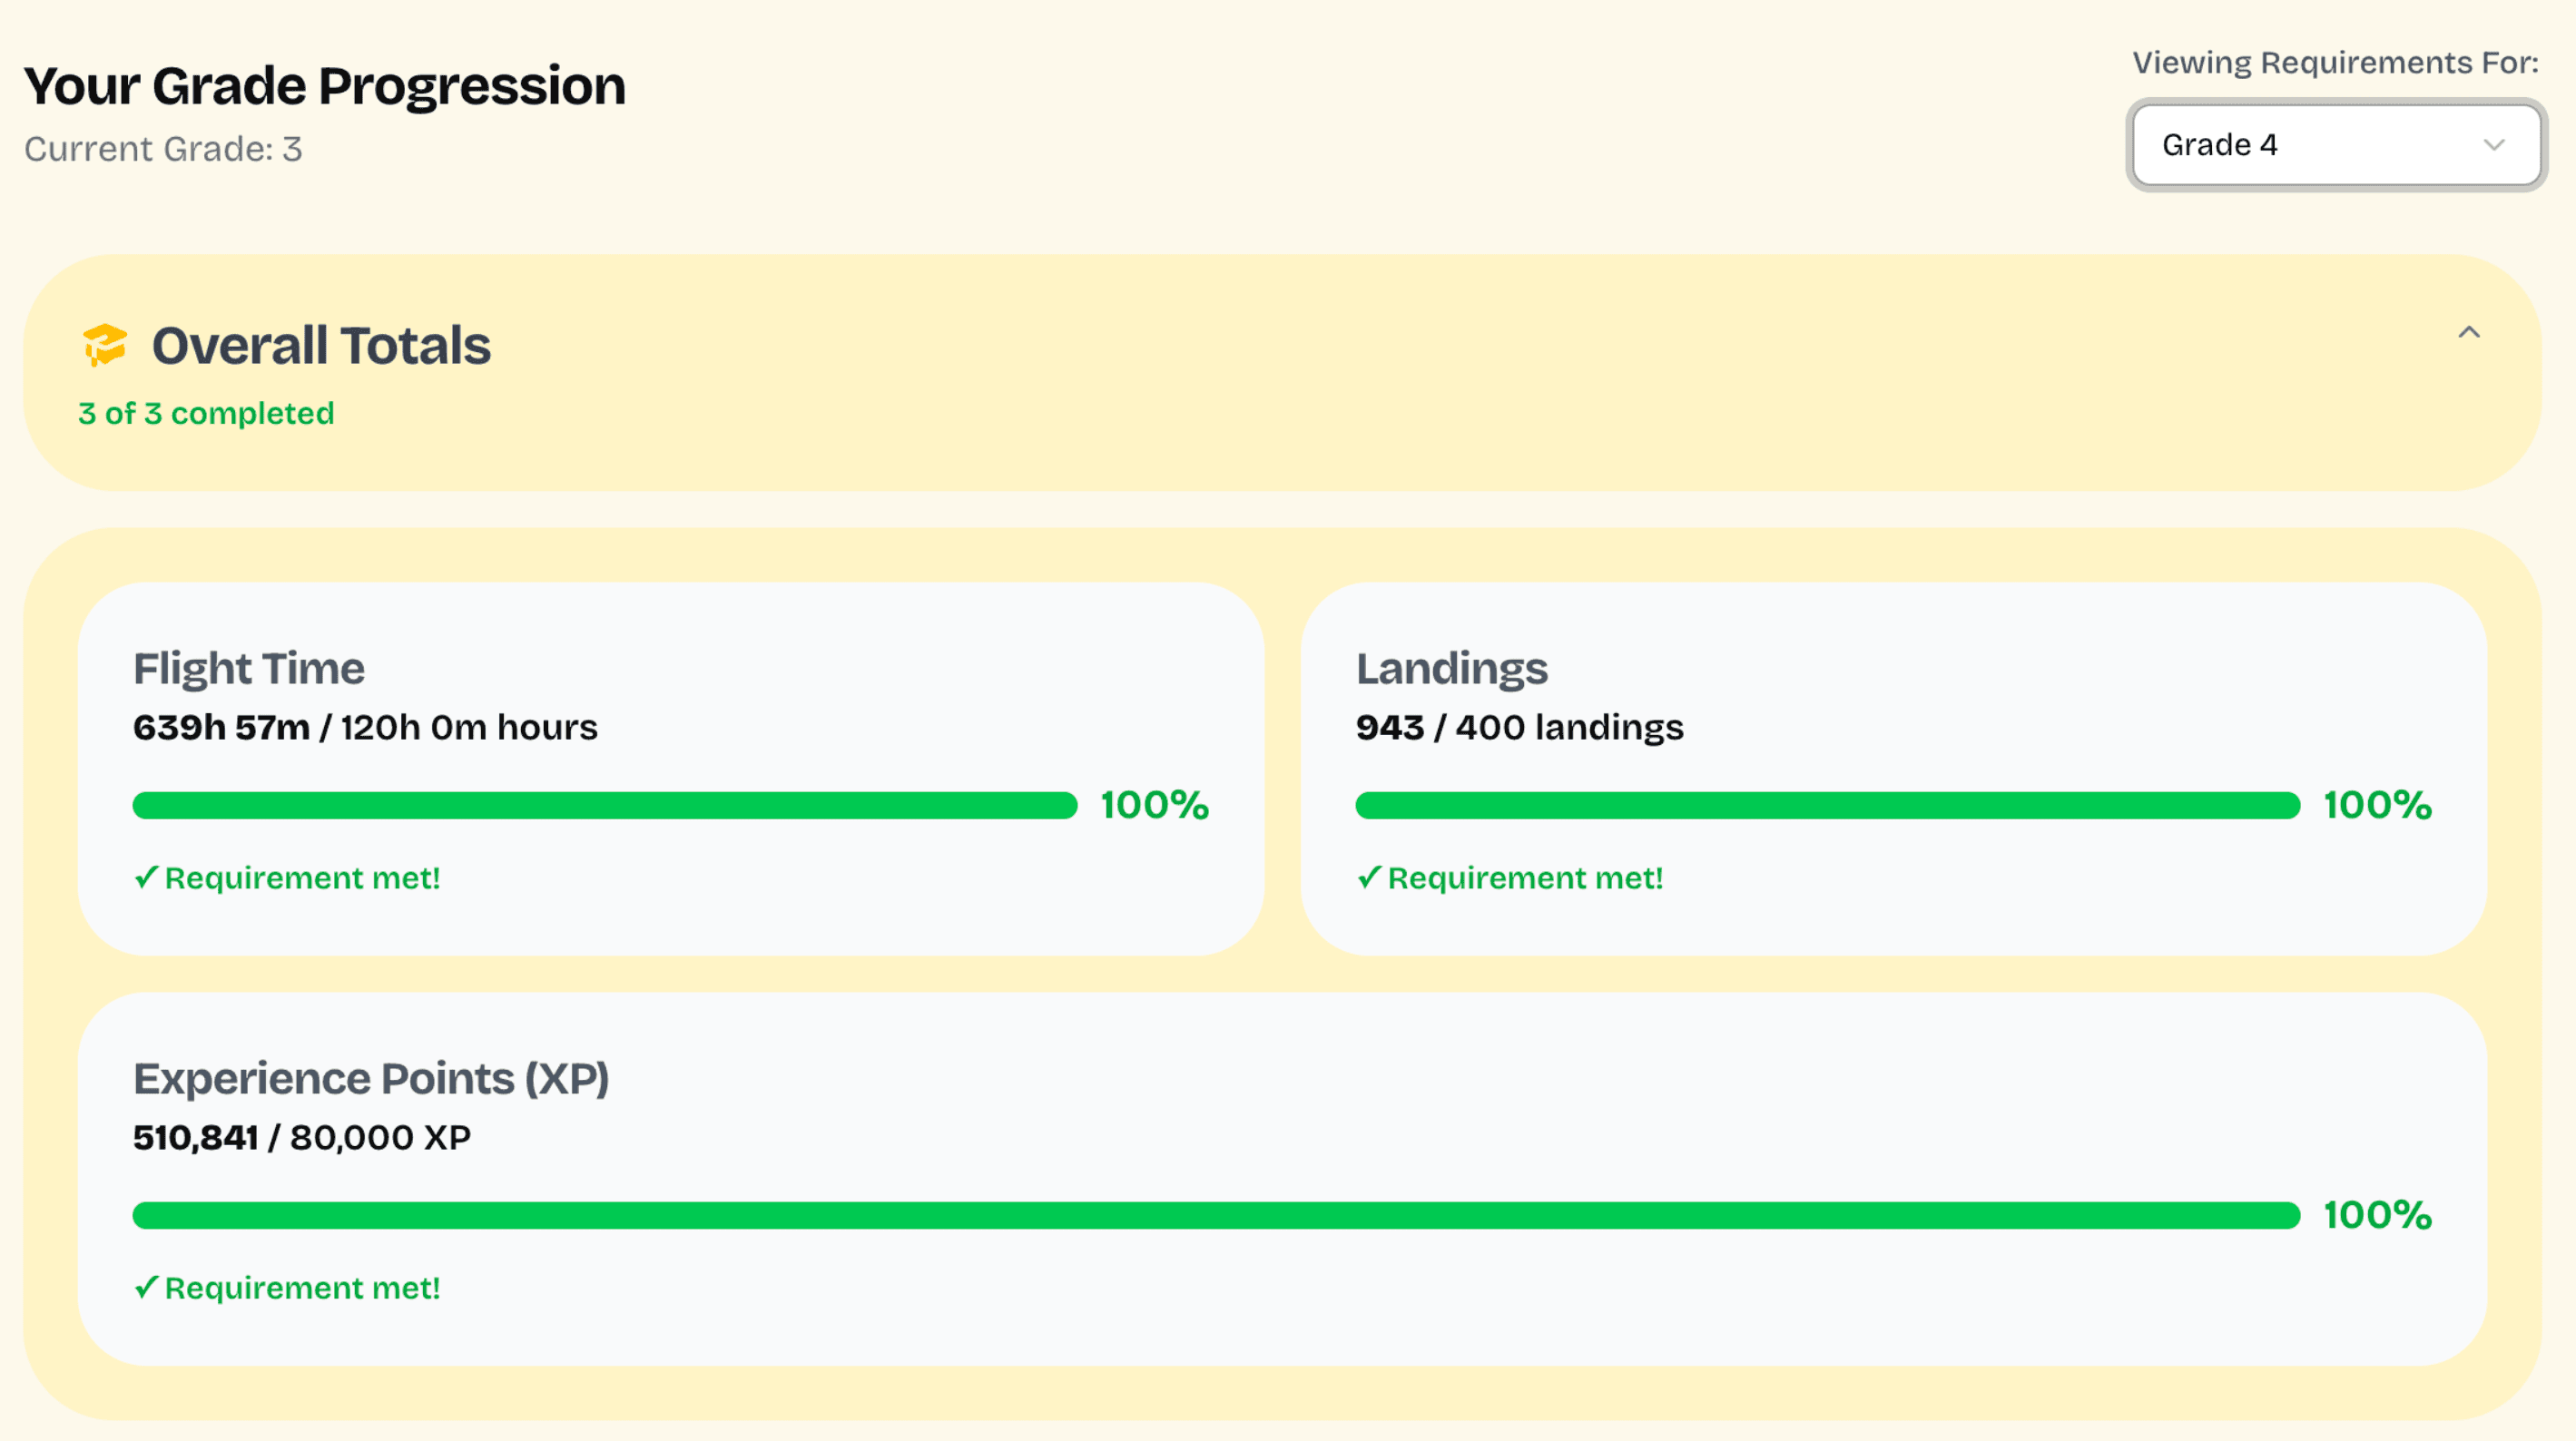
Task: Click the 100% label in Experience Points card
Action: pos(2377,1215)
